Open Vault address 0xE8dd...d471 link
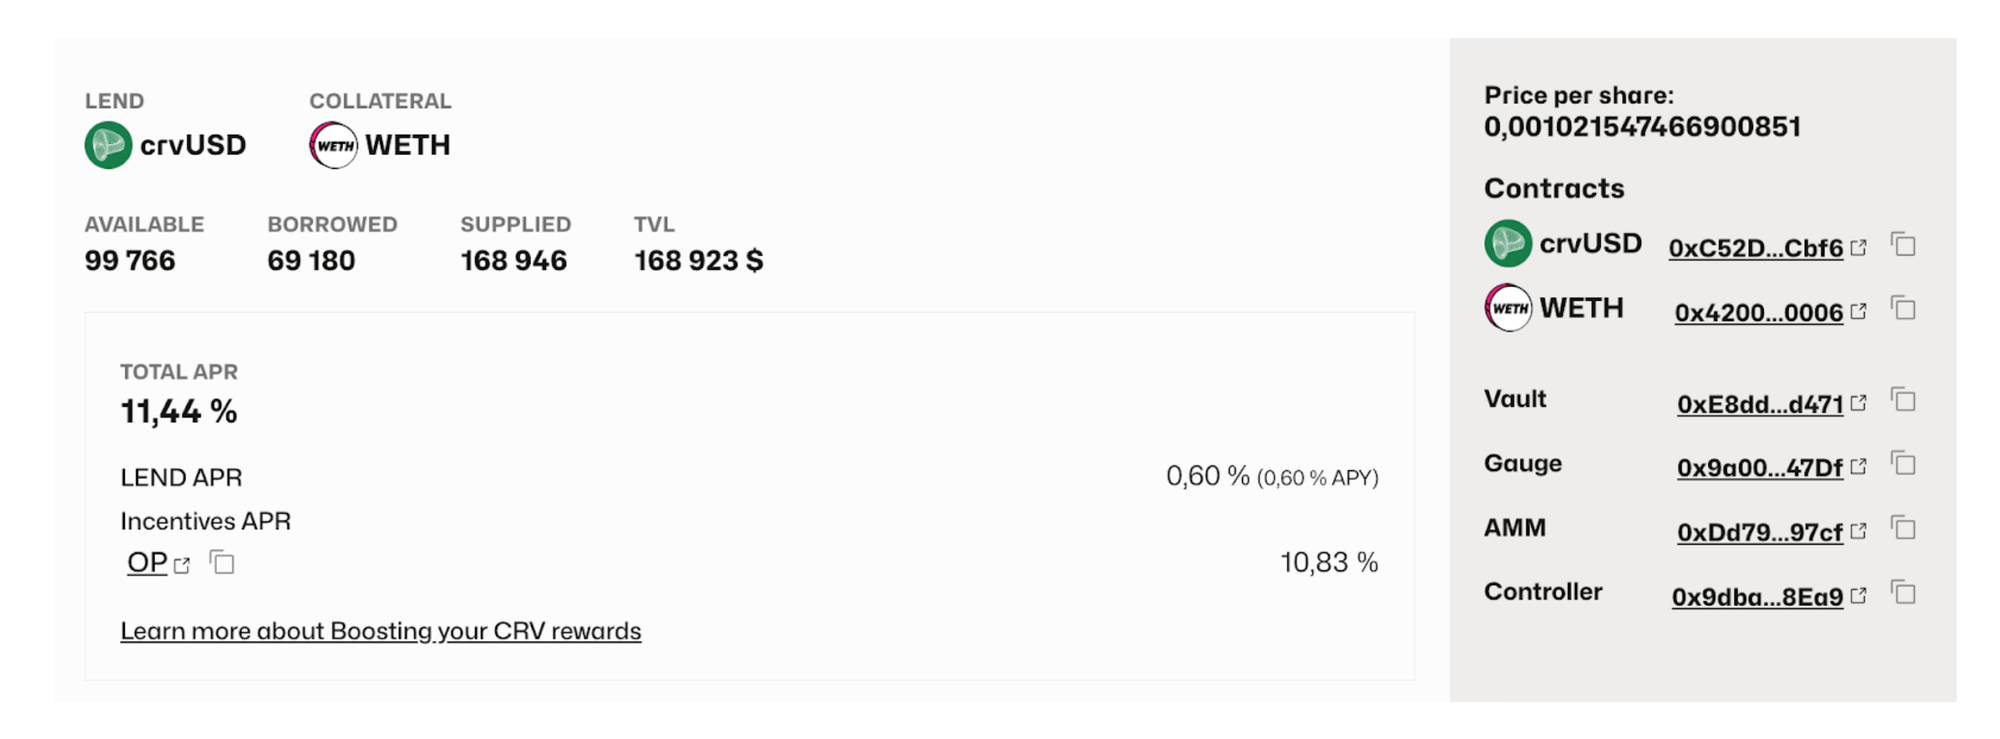This screenshot has width=2000, height=739. (1759, 404)
